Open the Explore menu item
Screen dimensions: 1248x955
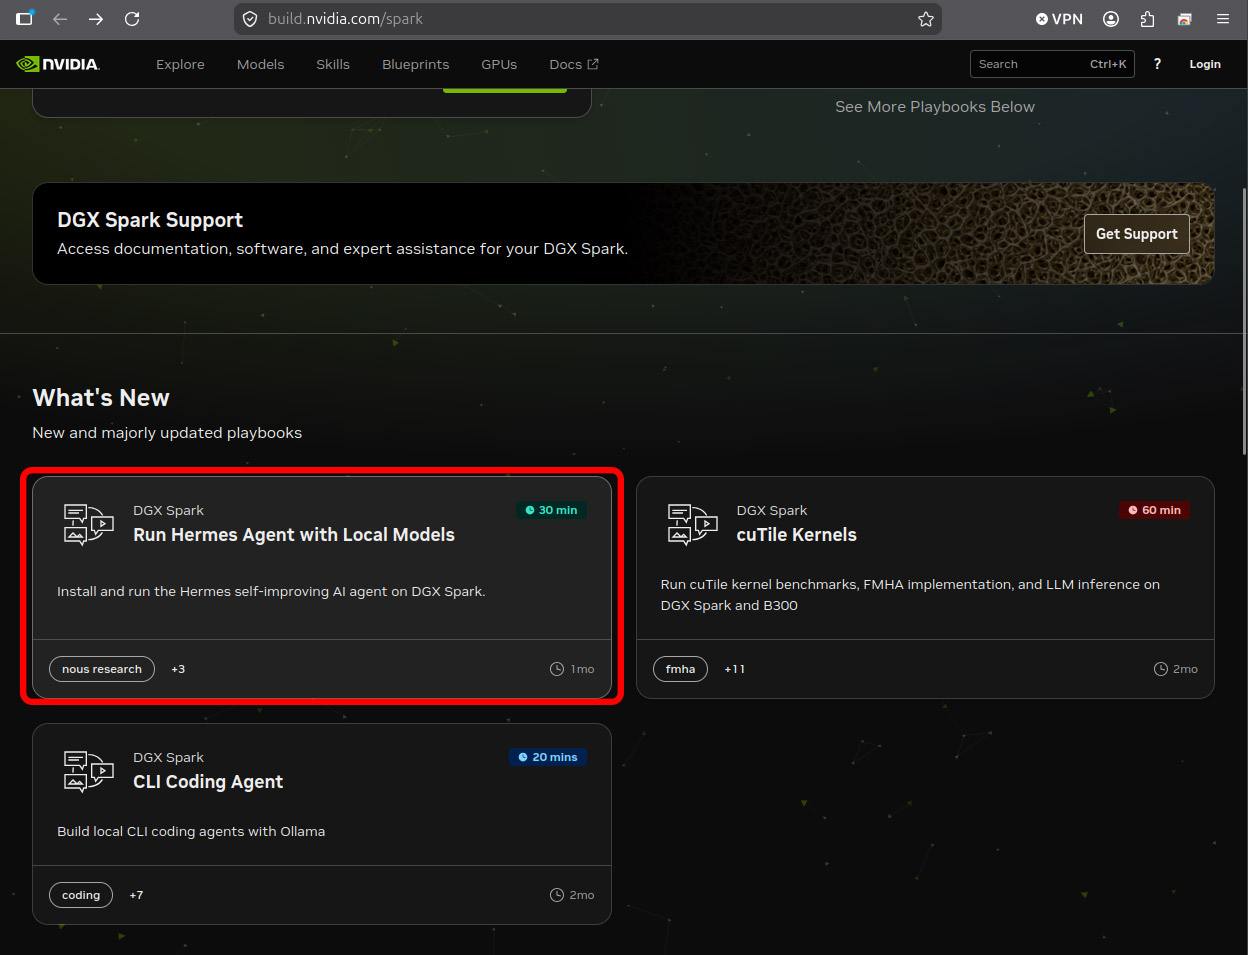click(x=180, y=64)
